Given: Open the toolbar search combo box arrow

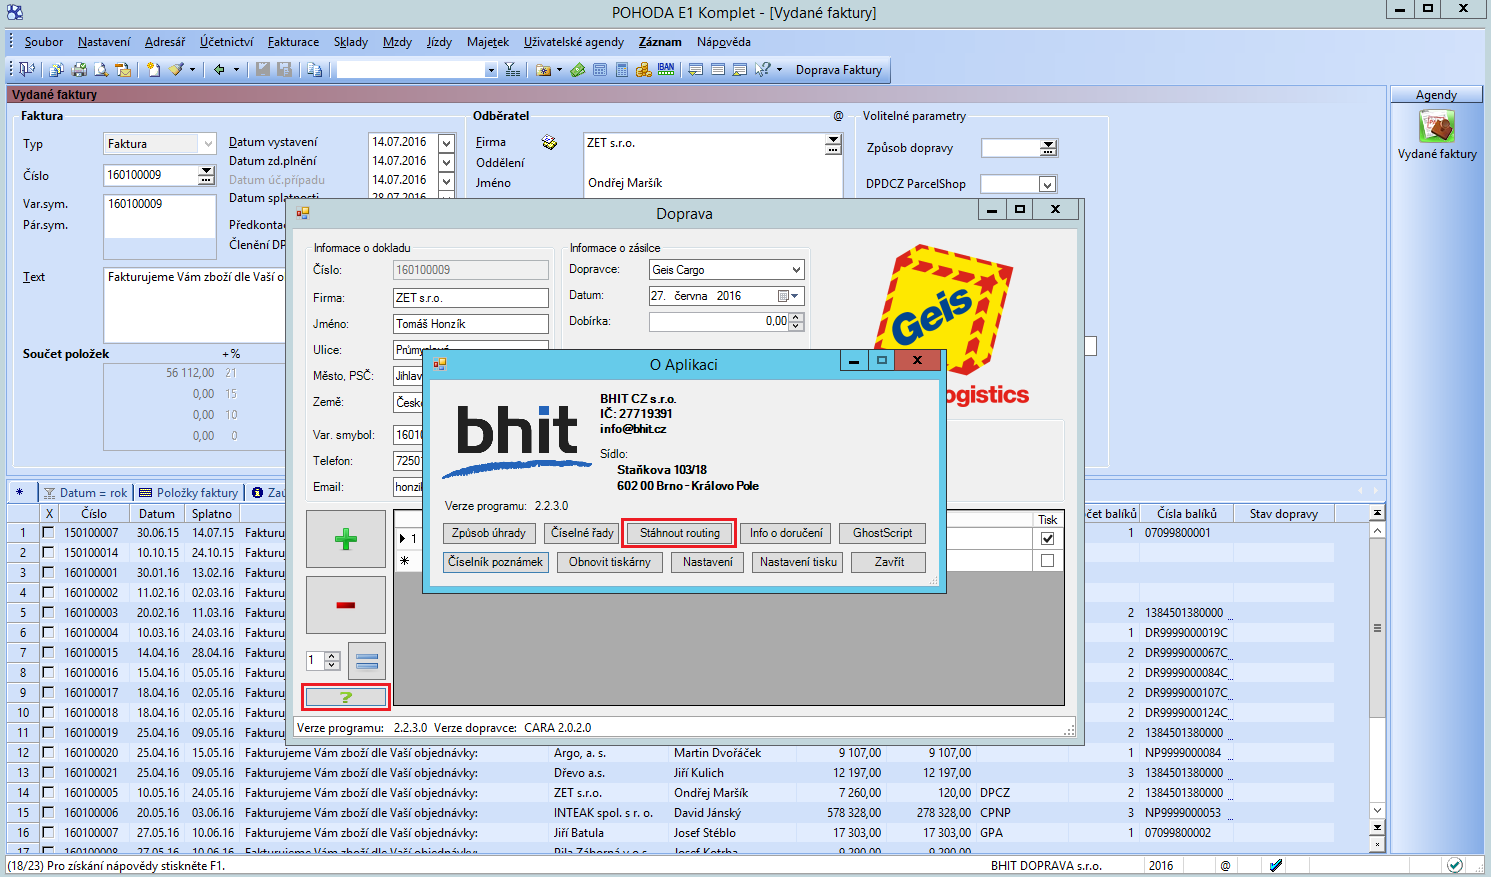Looking at the screenshot, I should click(490, 70).
